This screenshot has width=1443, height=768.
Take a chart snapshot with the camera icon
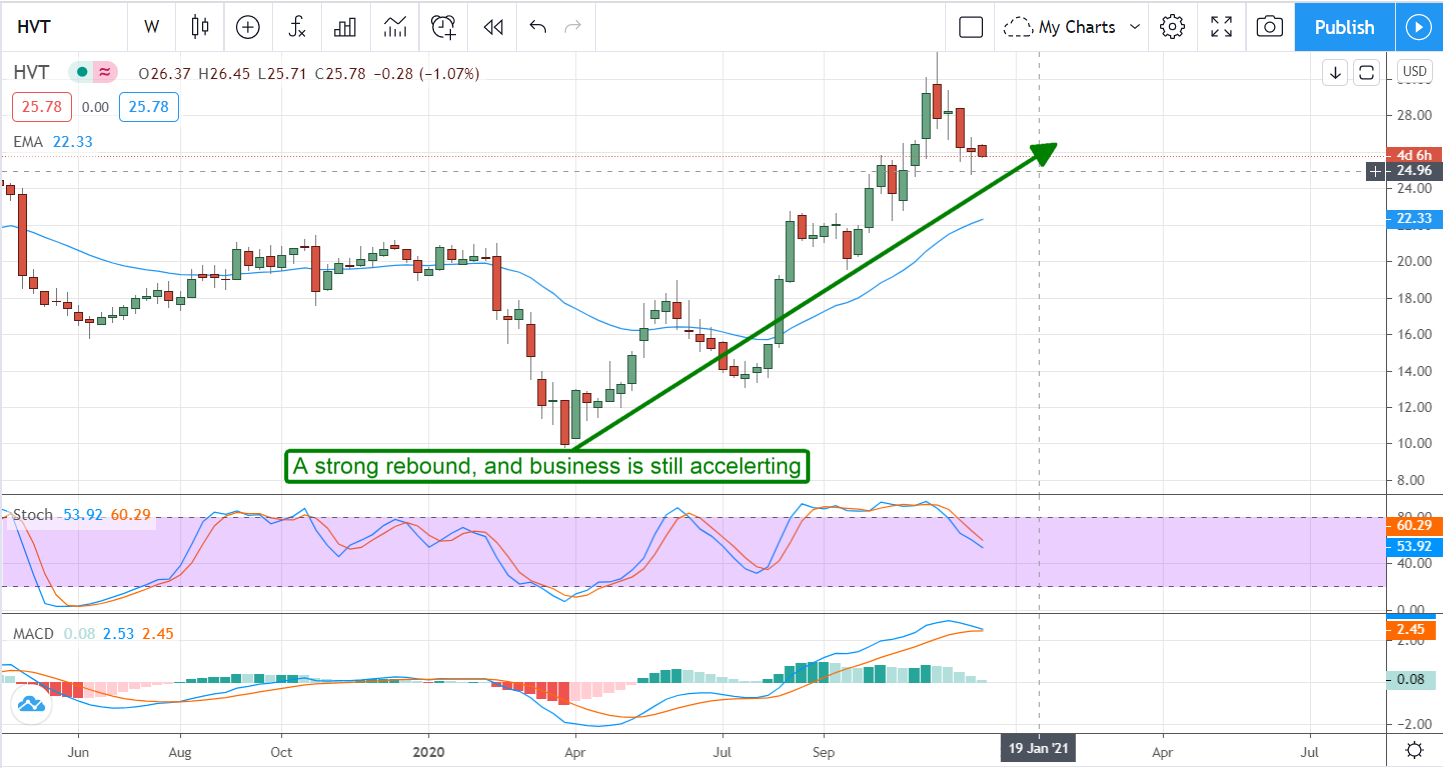click(x=1269, y=27)
